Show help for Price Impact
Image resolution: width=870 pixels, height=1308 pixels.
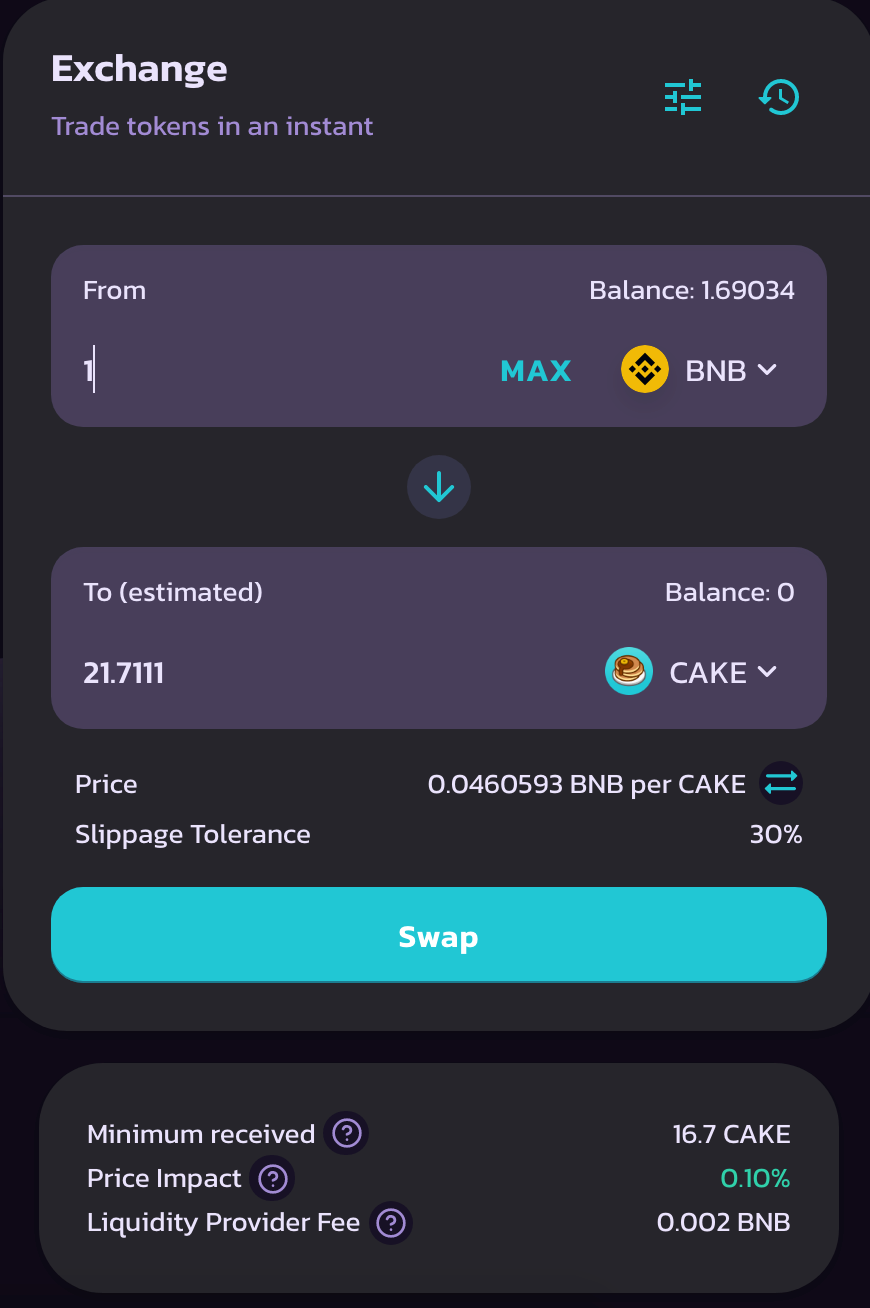[x=272, y=1178]
